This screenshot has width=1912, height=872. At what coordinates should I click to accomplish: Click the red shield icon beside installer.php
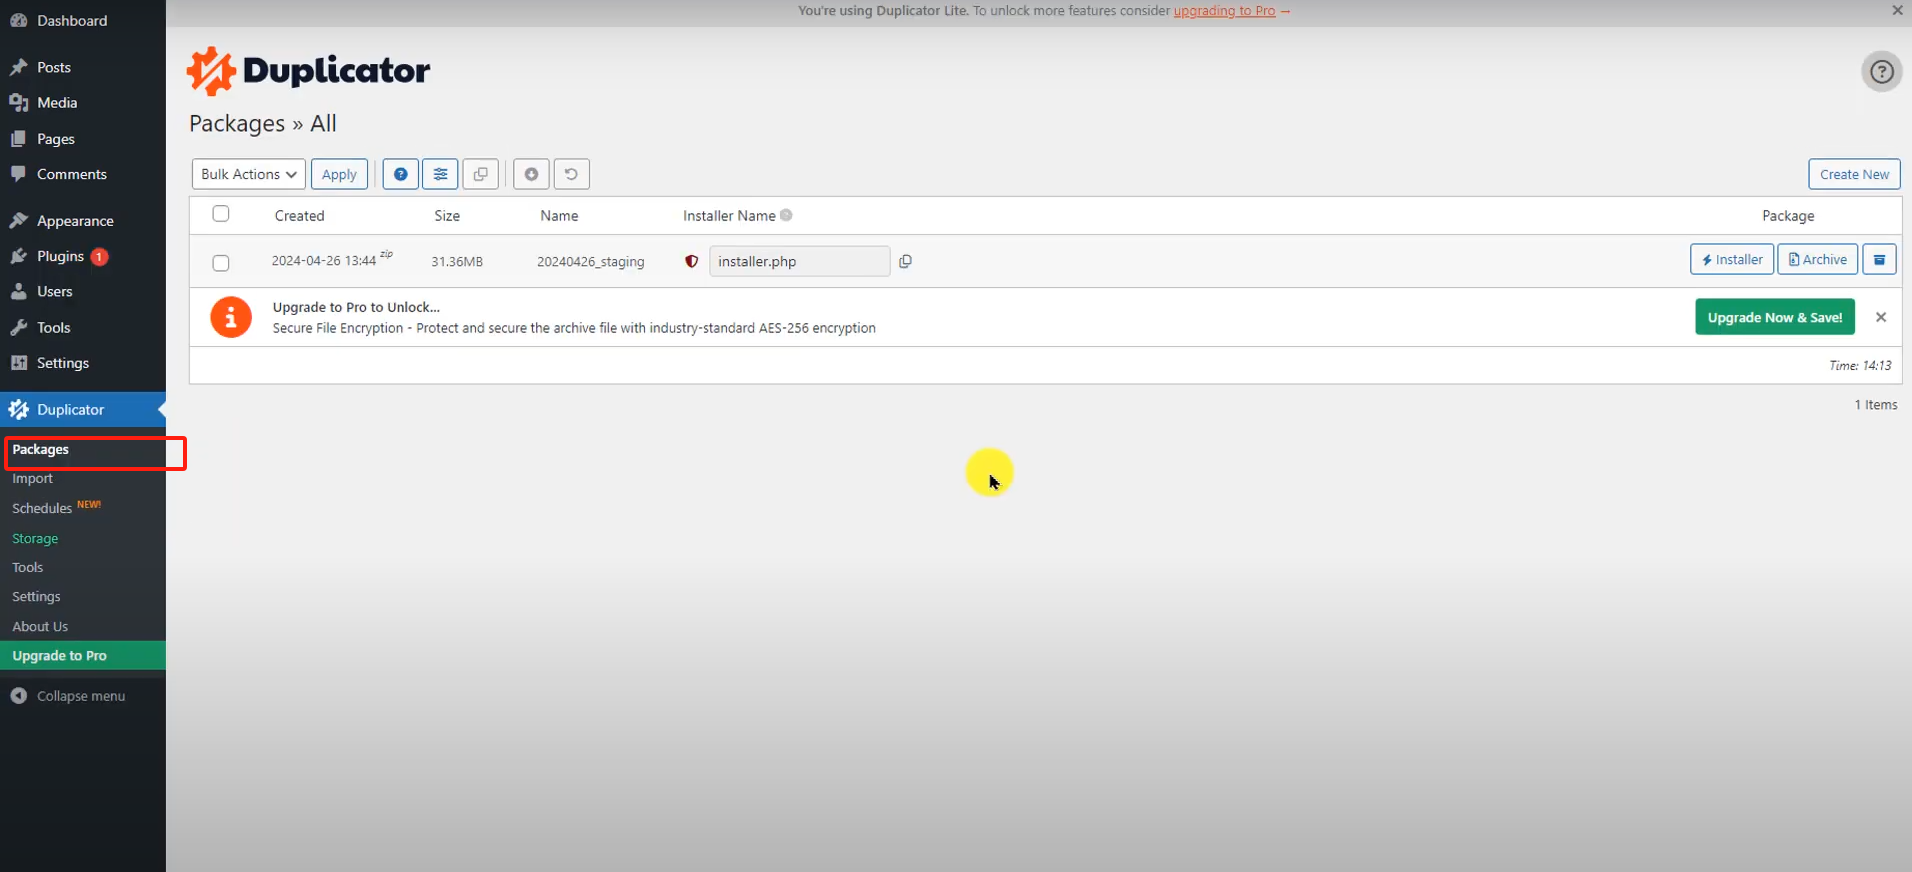coord(691,261)
